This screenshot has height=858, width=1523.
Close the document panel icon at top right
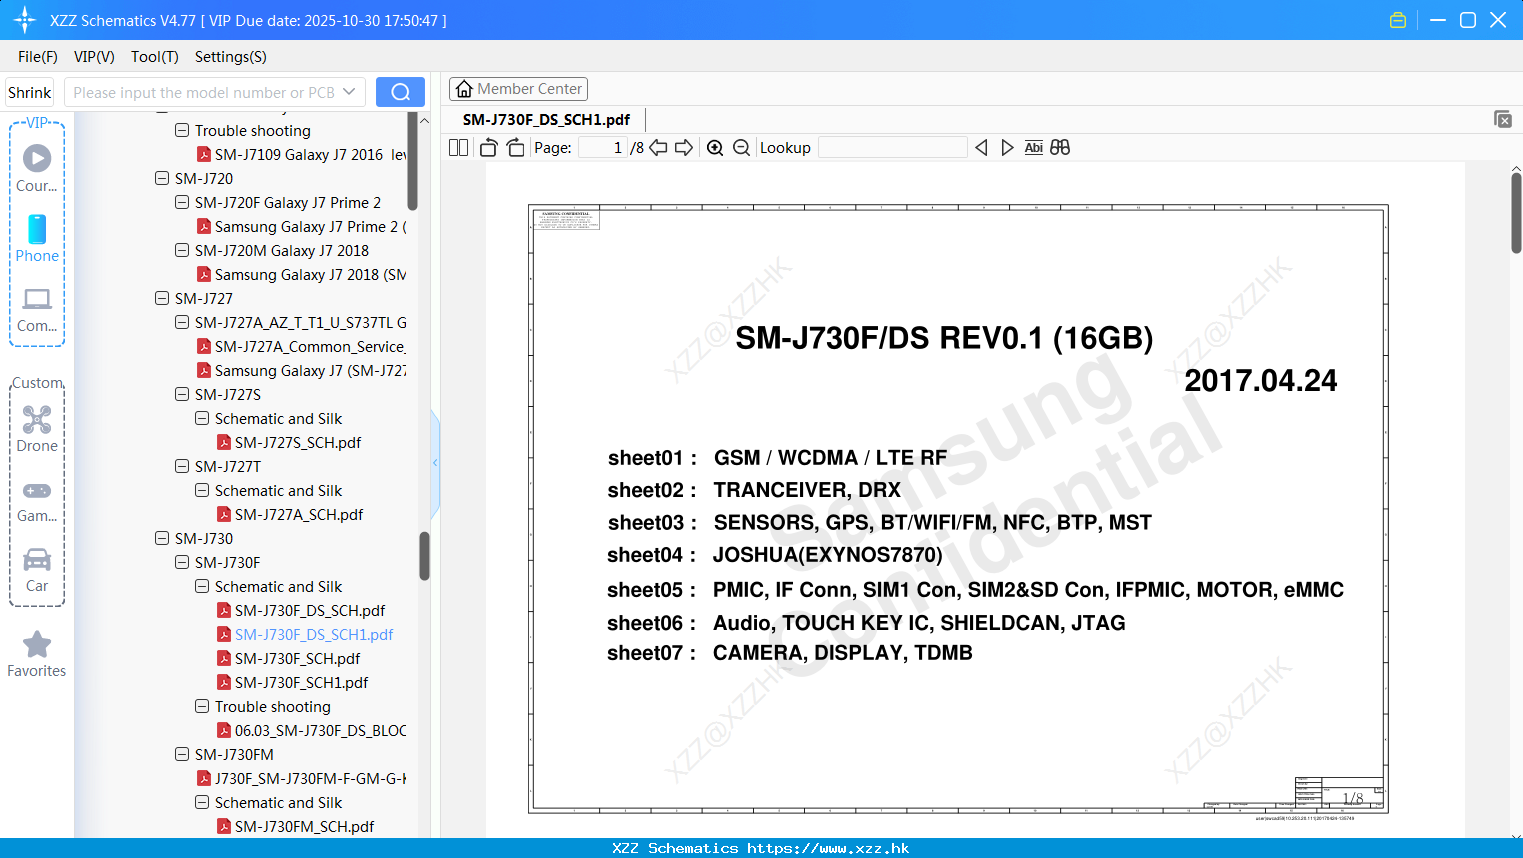click(x=1503, y=119)
